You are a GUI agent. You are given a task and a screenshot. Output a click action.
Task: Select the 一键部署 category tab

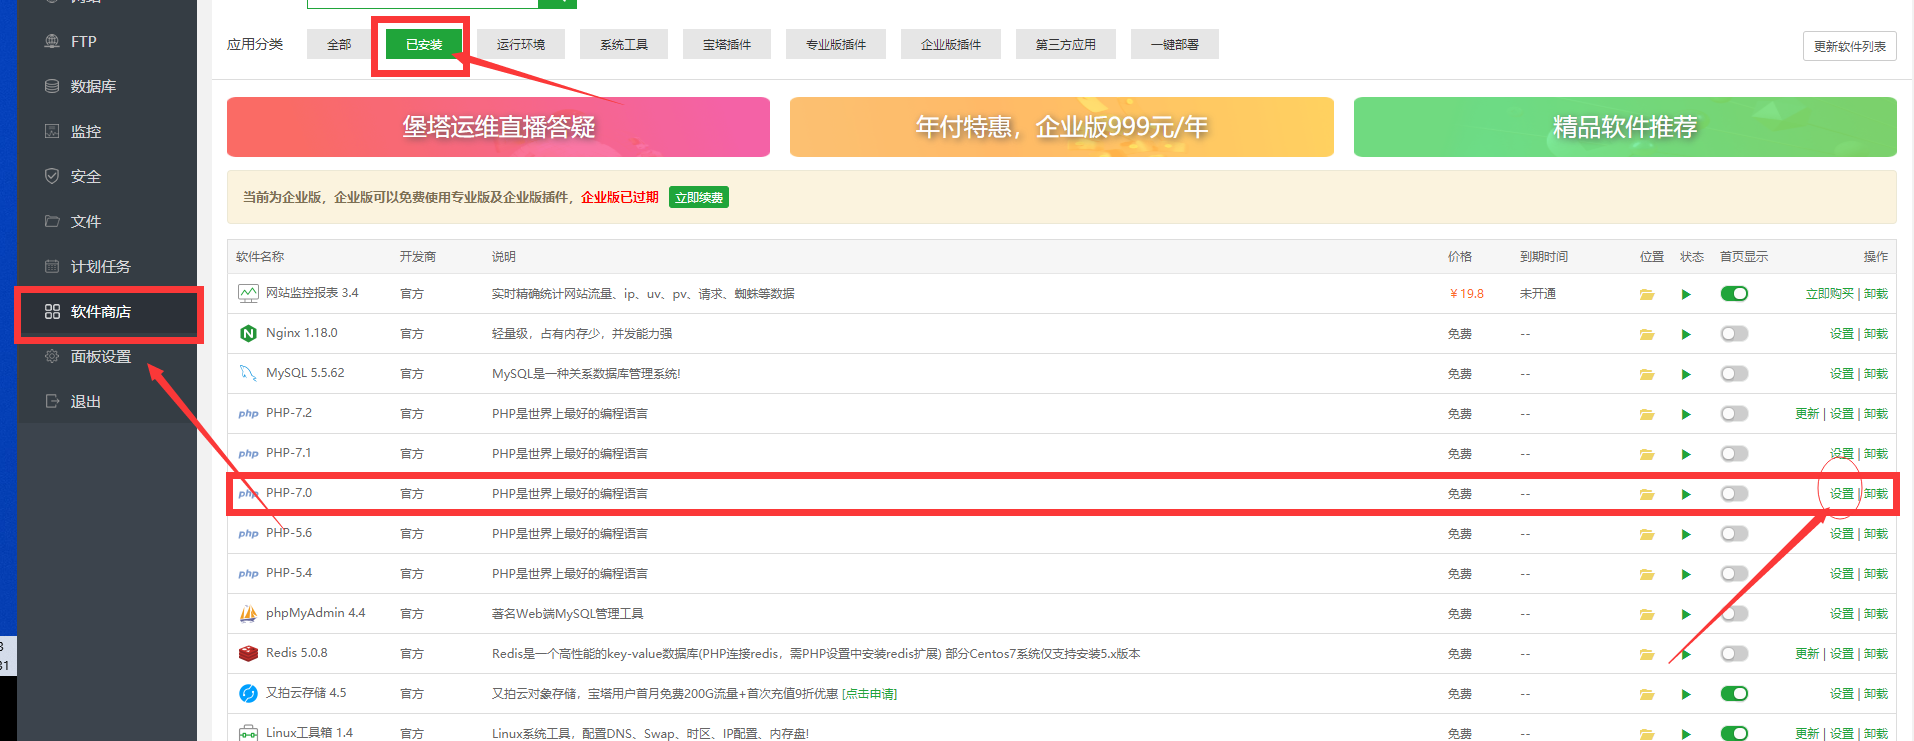coord(1175,44)
